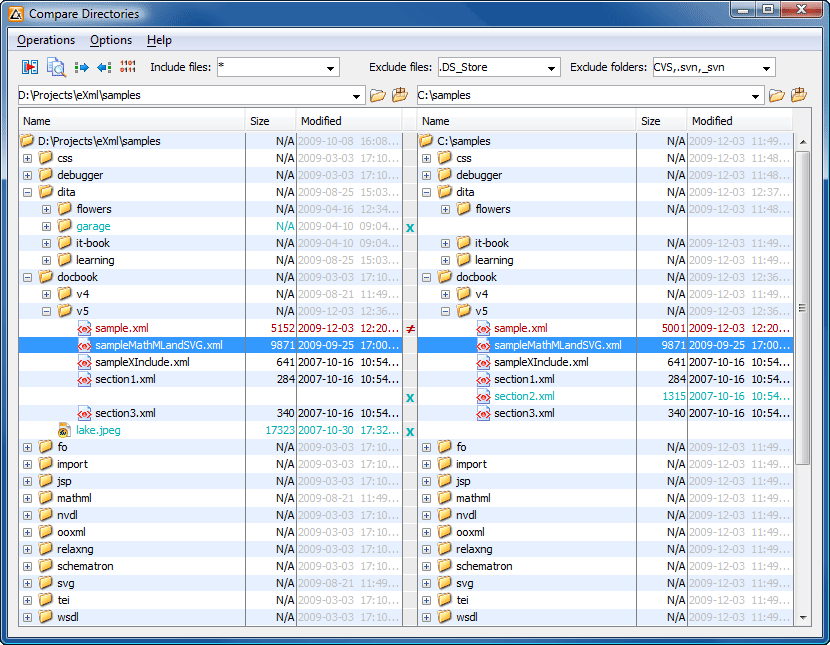Click size value 5001 of right sample.xml

coord(673,329)
